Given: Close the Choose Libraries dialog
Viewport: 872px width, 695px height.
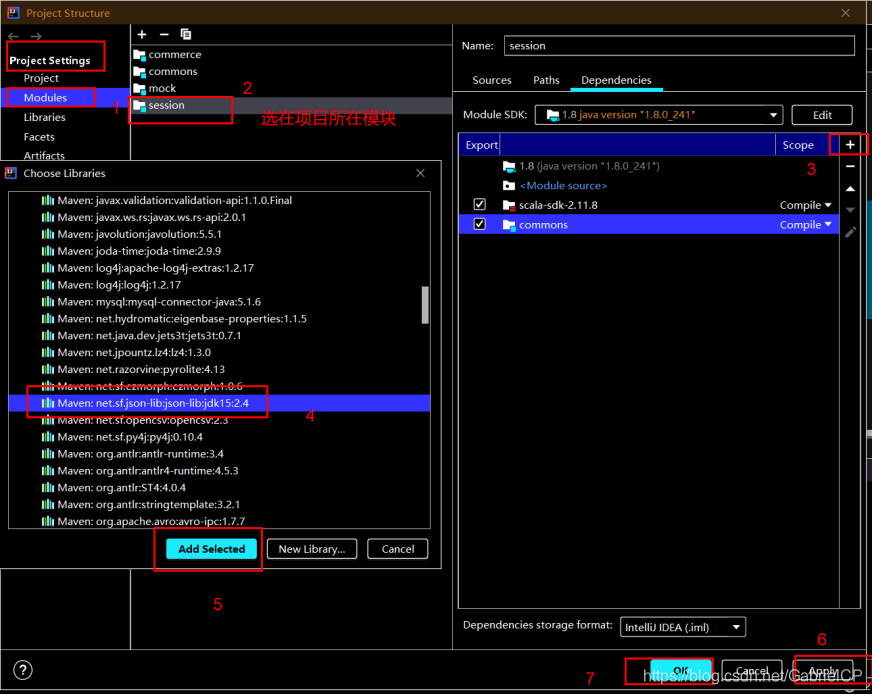Looking at the screenshot, I should [x=420, y=173].
